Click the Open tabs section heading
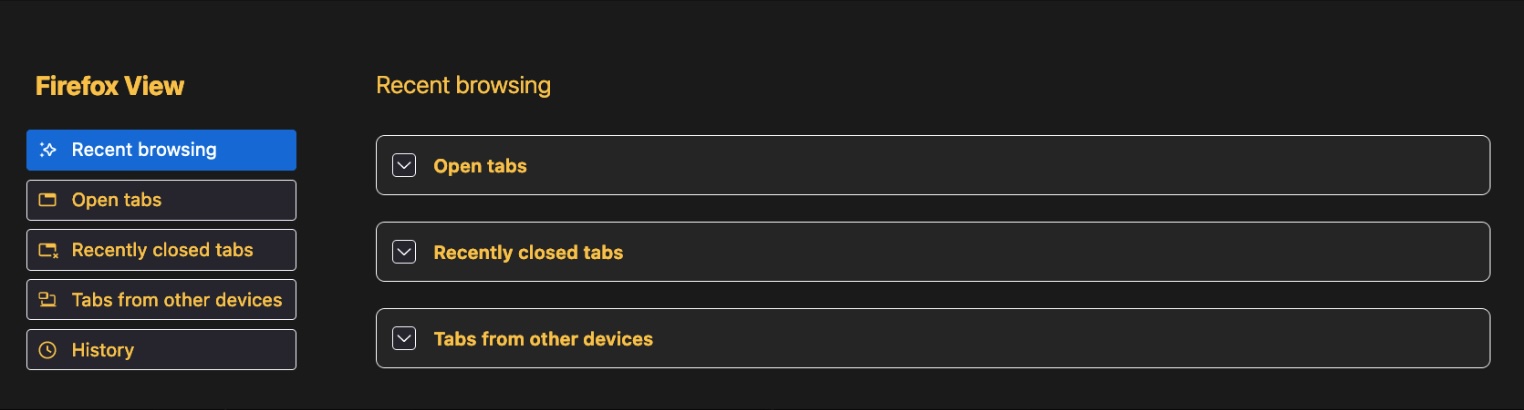Screen dimensions: 1524x410 point(480,166)
